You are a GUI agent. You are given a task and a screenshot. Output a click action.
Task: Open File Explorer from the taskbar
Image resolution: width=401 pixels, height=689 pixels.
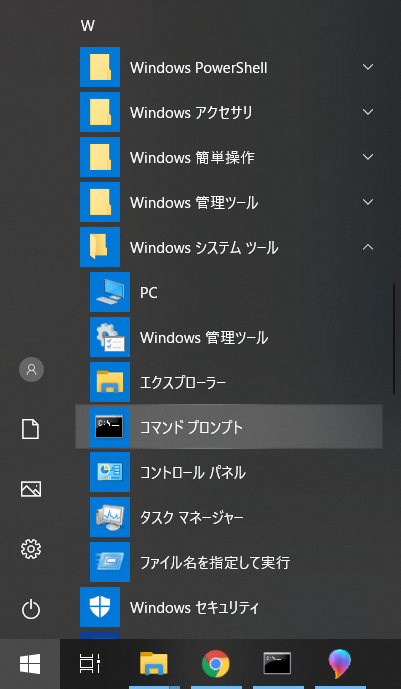click(x=154, y=664)
